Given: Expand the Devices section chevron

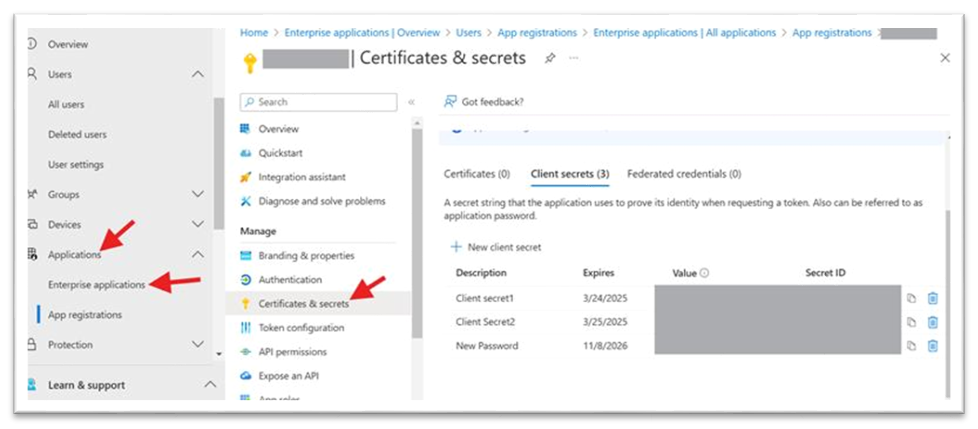Looking at the screenshot, I should pyautogui.click(x=198, y=224).
